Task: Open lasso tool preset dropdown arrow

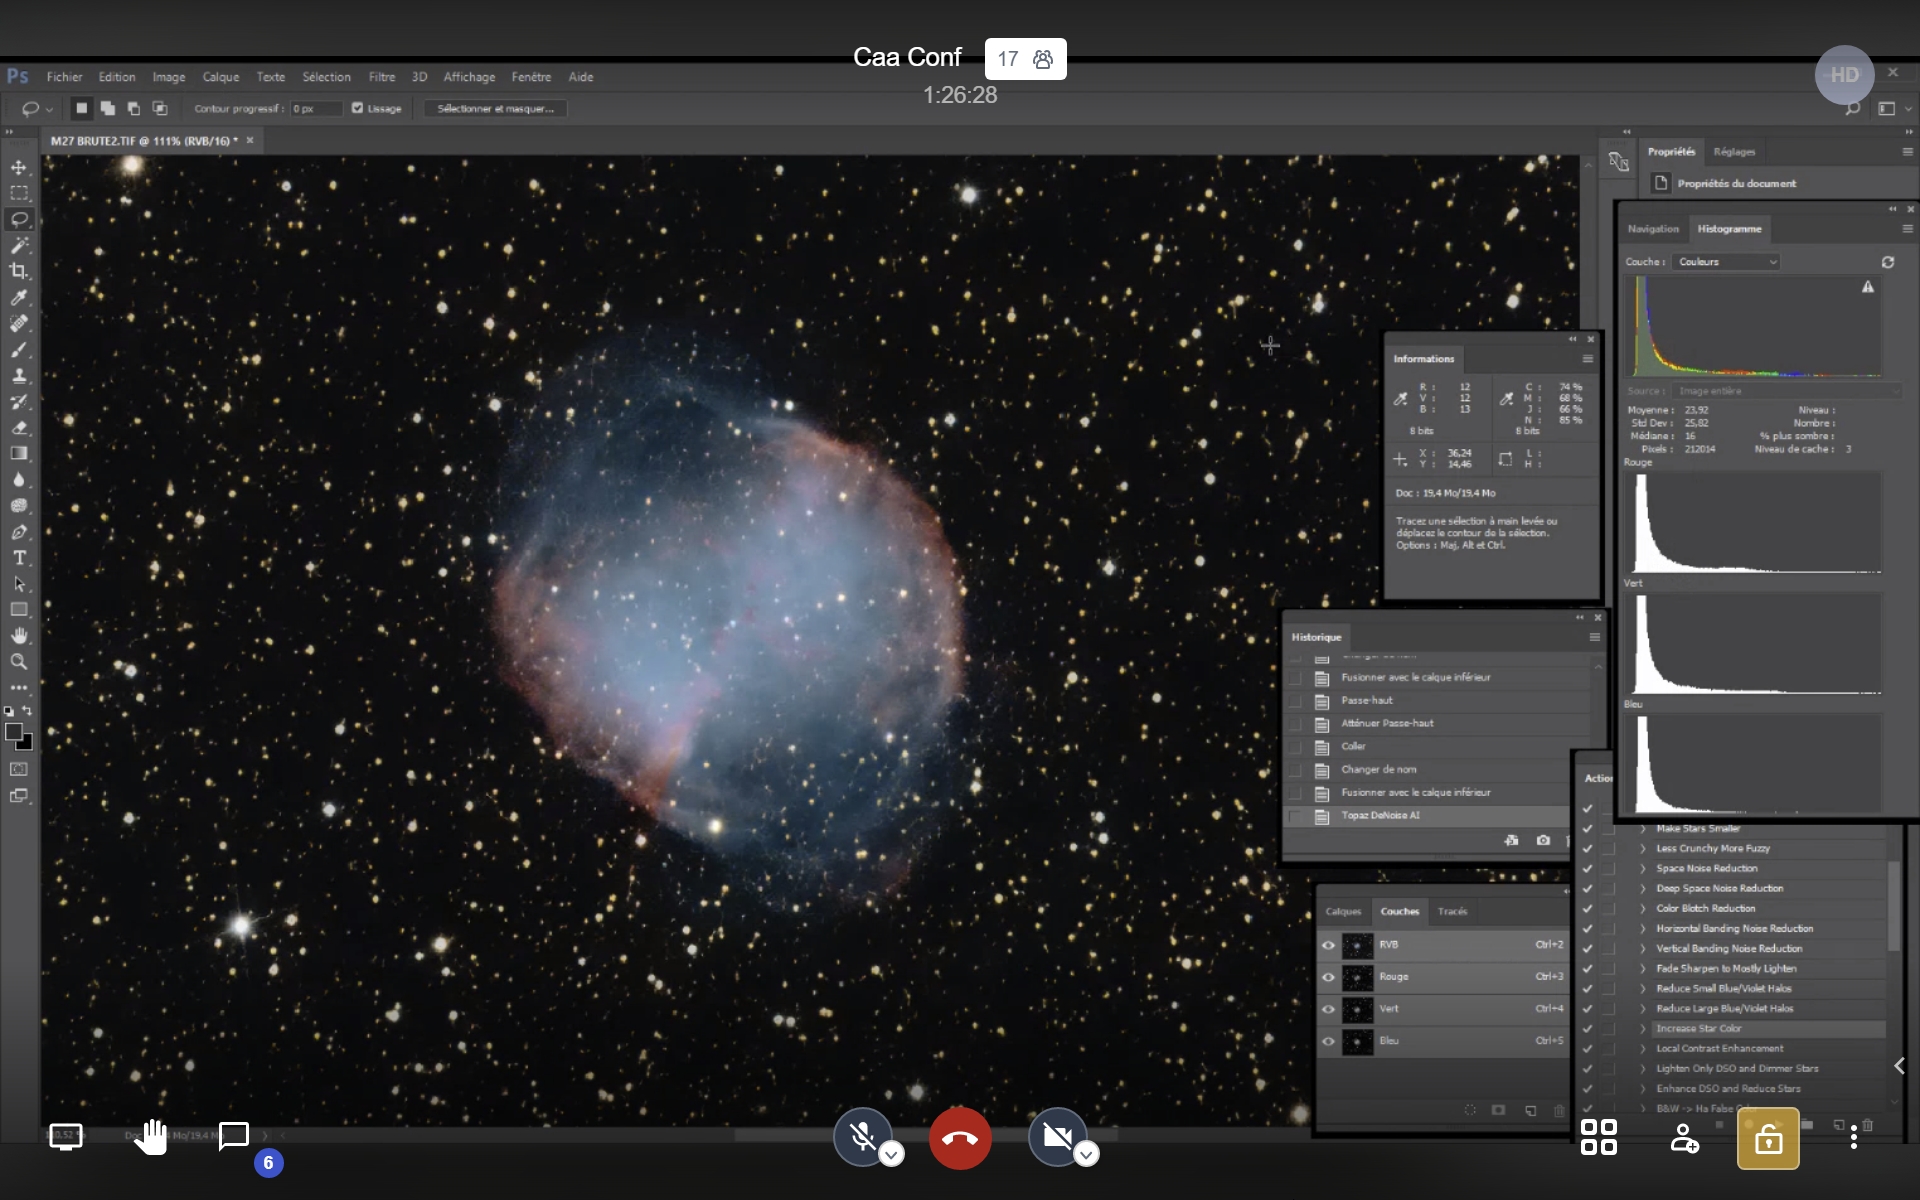Action: [49, 109]
